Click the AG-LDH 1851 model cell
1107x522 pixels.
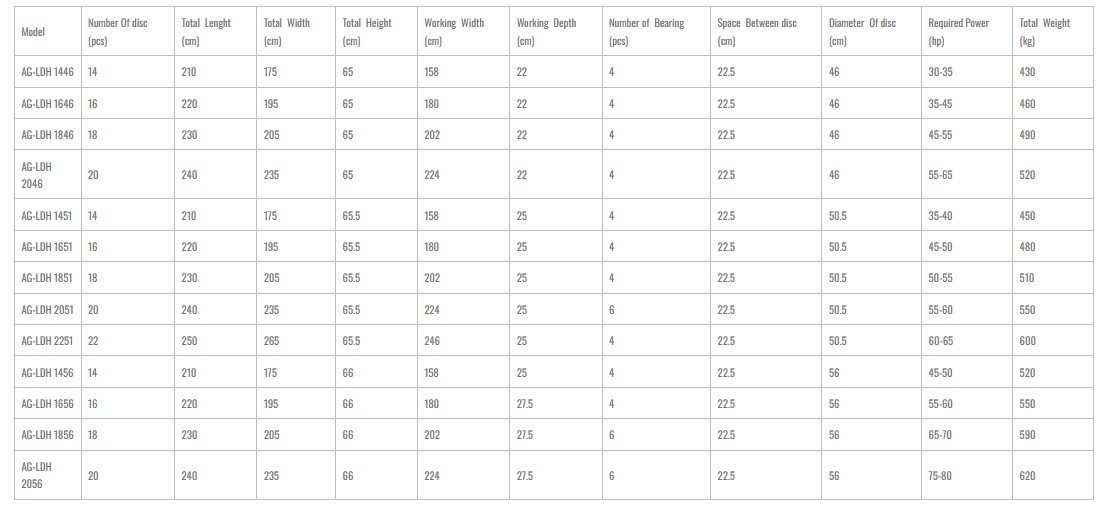pyautogui.click(x=47, y=278)
